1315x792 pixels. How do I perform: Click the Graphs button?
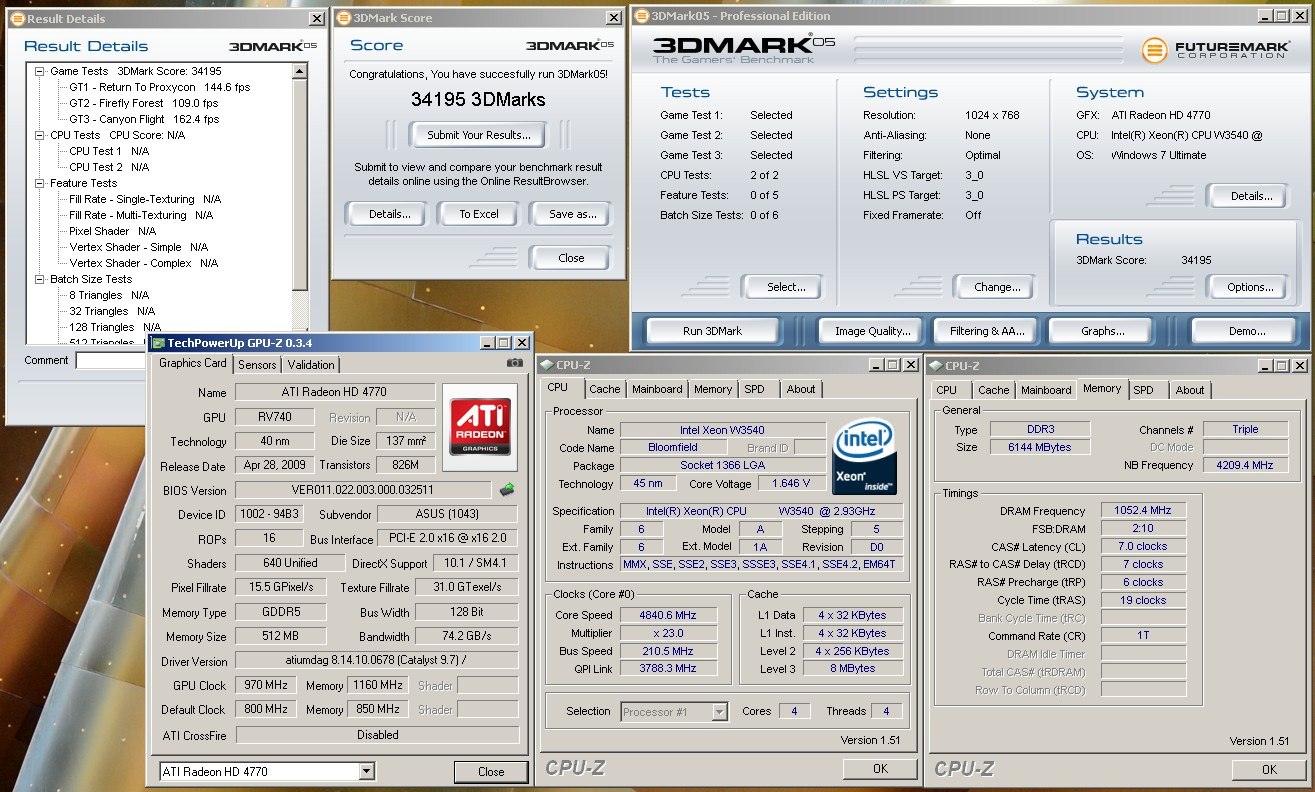(1102, 331)
